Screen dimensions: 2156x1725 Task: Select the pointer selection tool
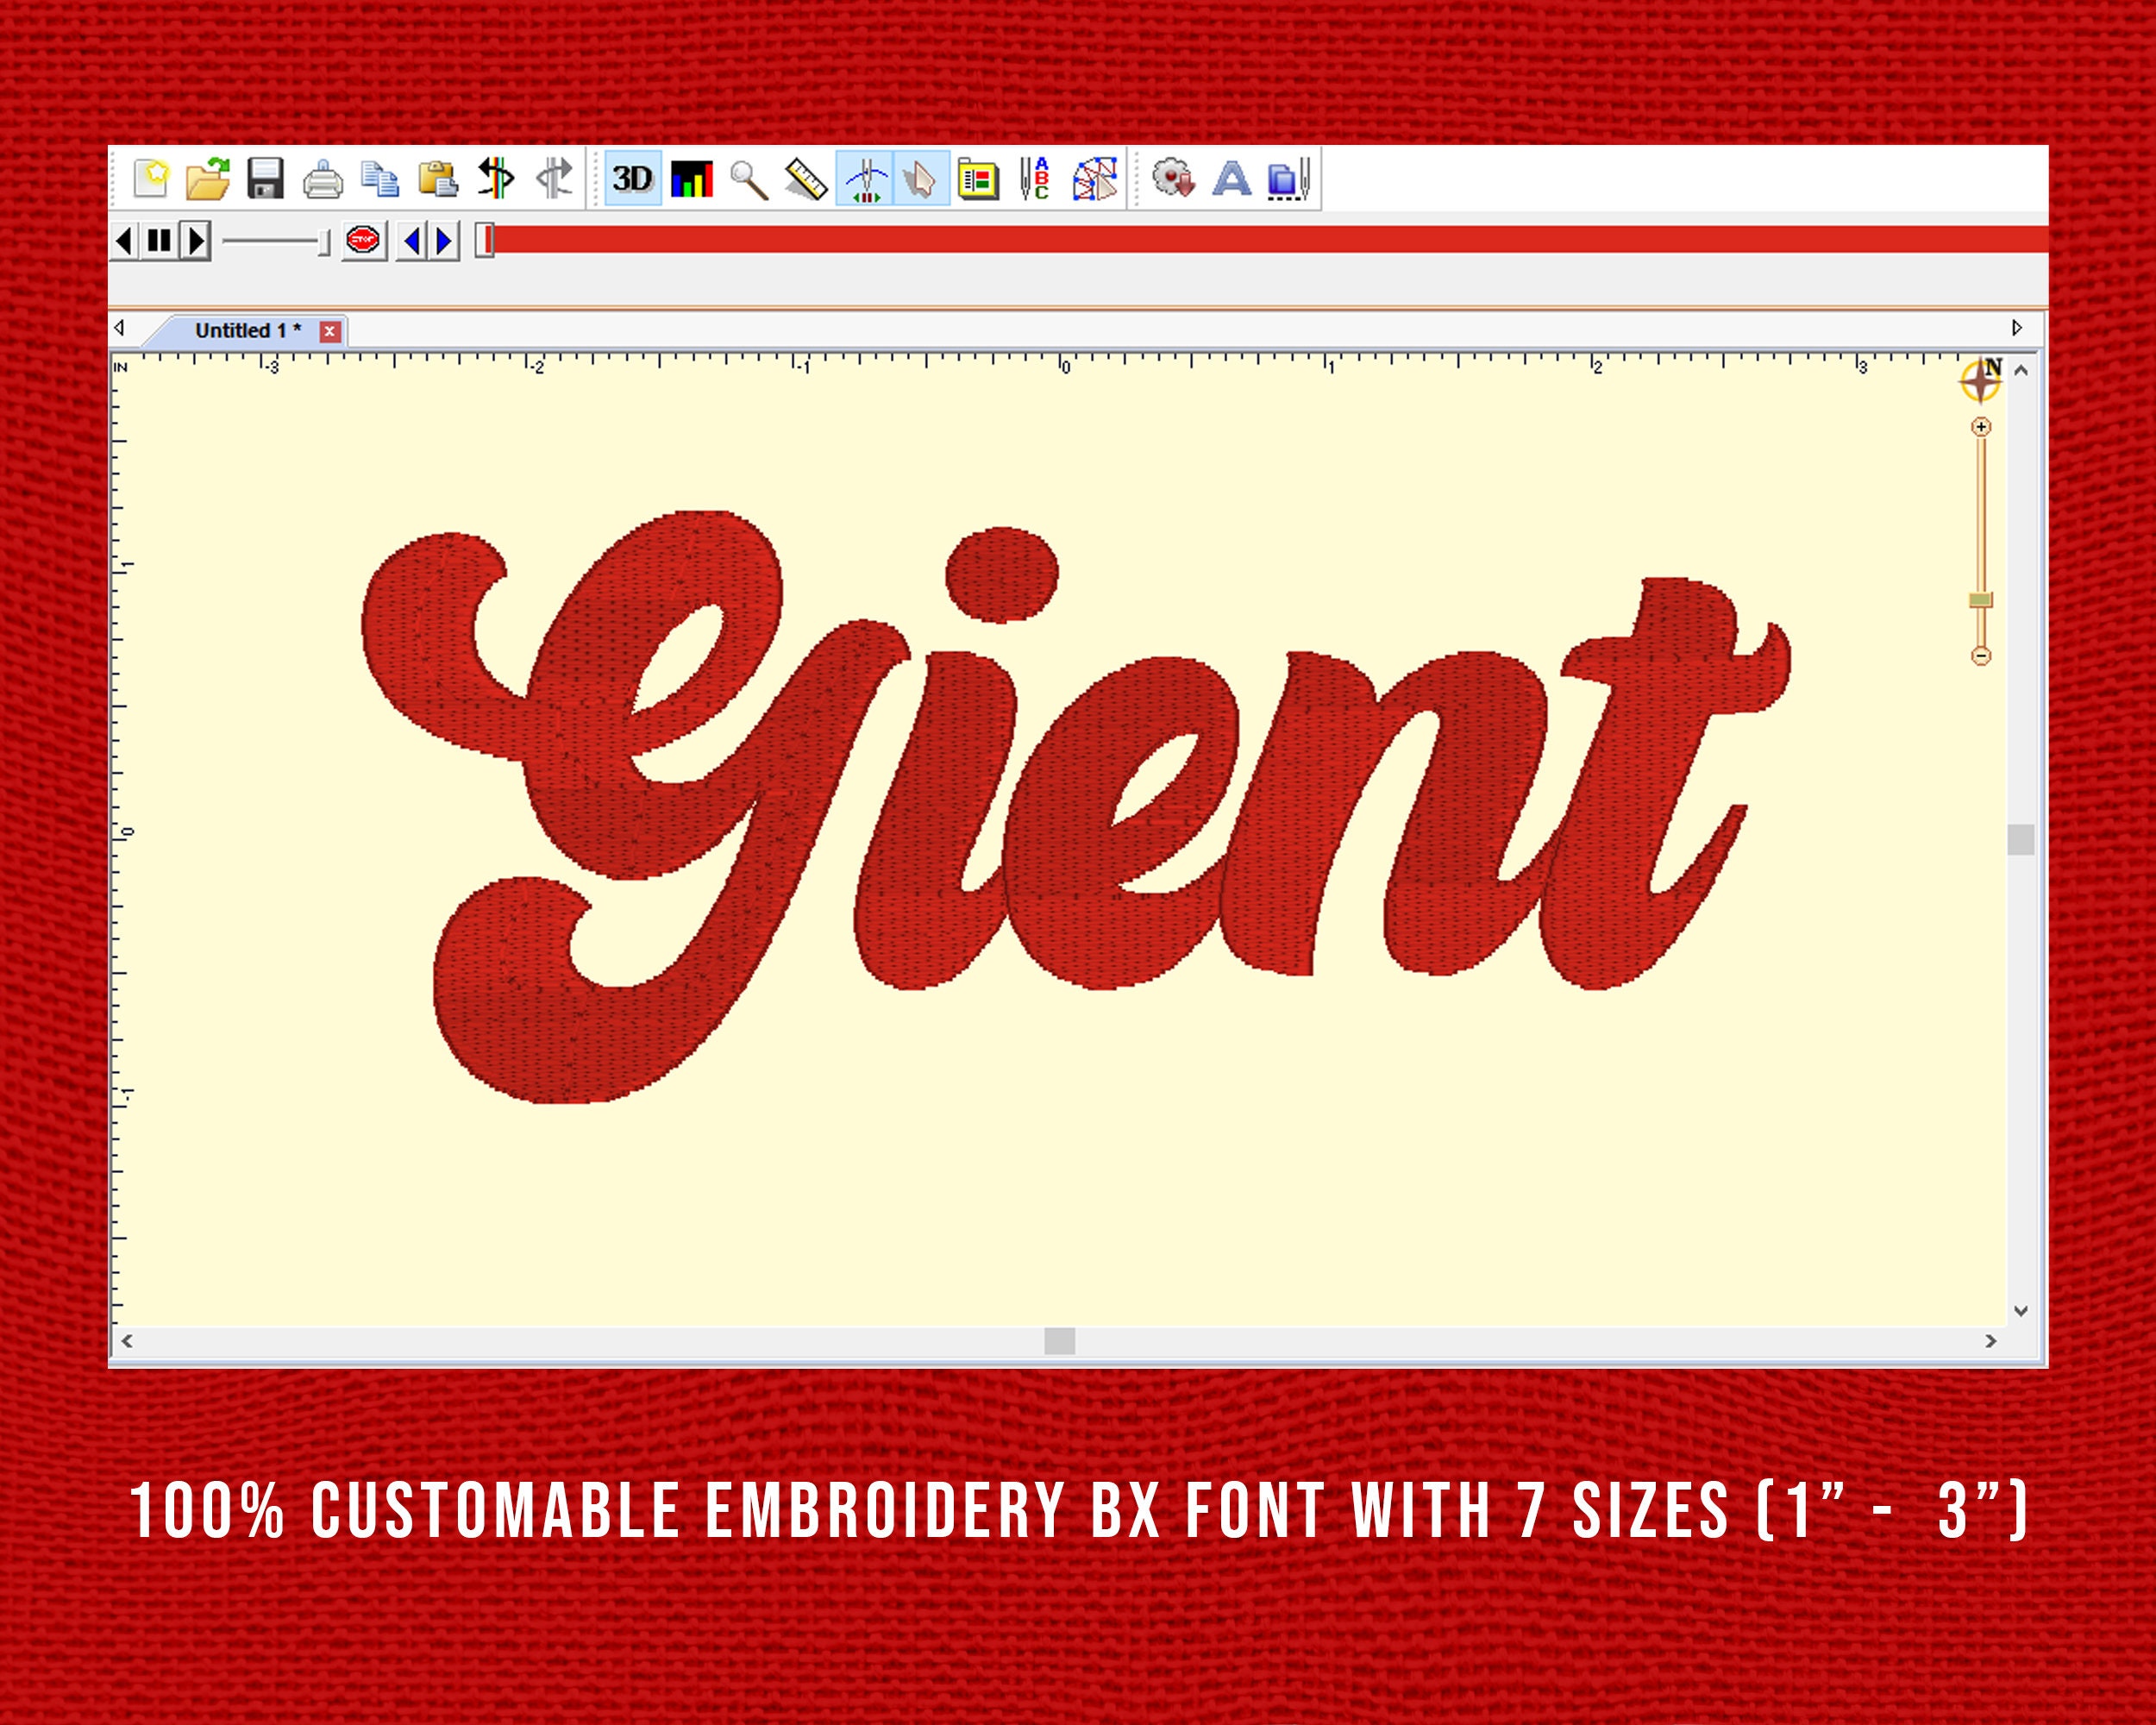pyautogui.click(x=919, y=180)
